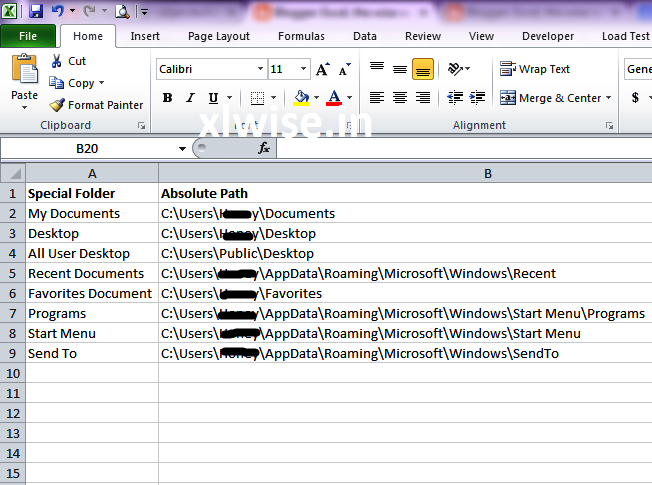
Task: Select the row 5 header
Action: tap(12, 273)
